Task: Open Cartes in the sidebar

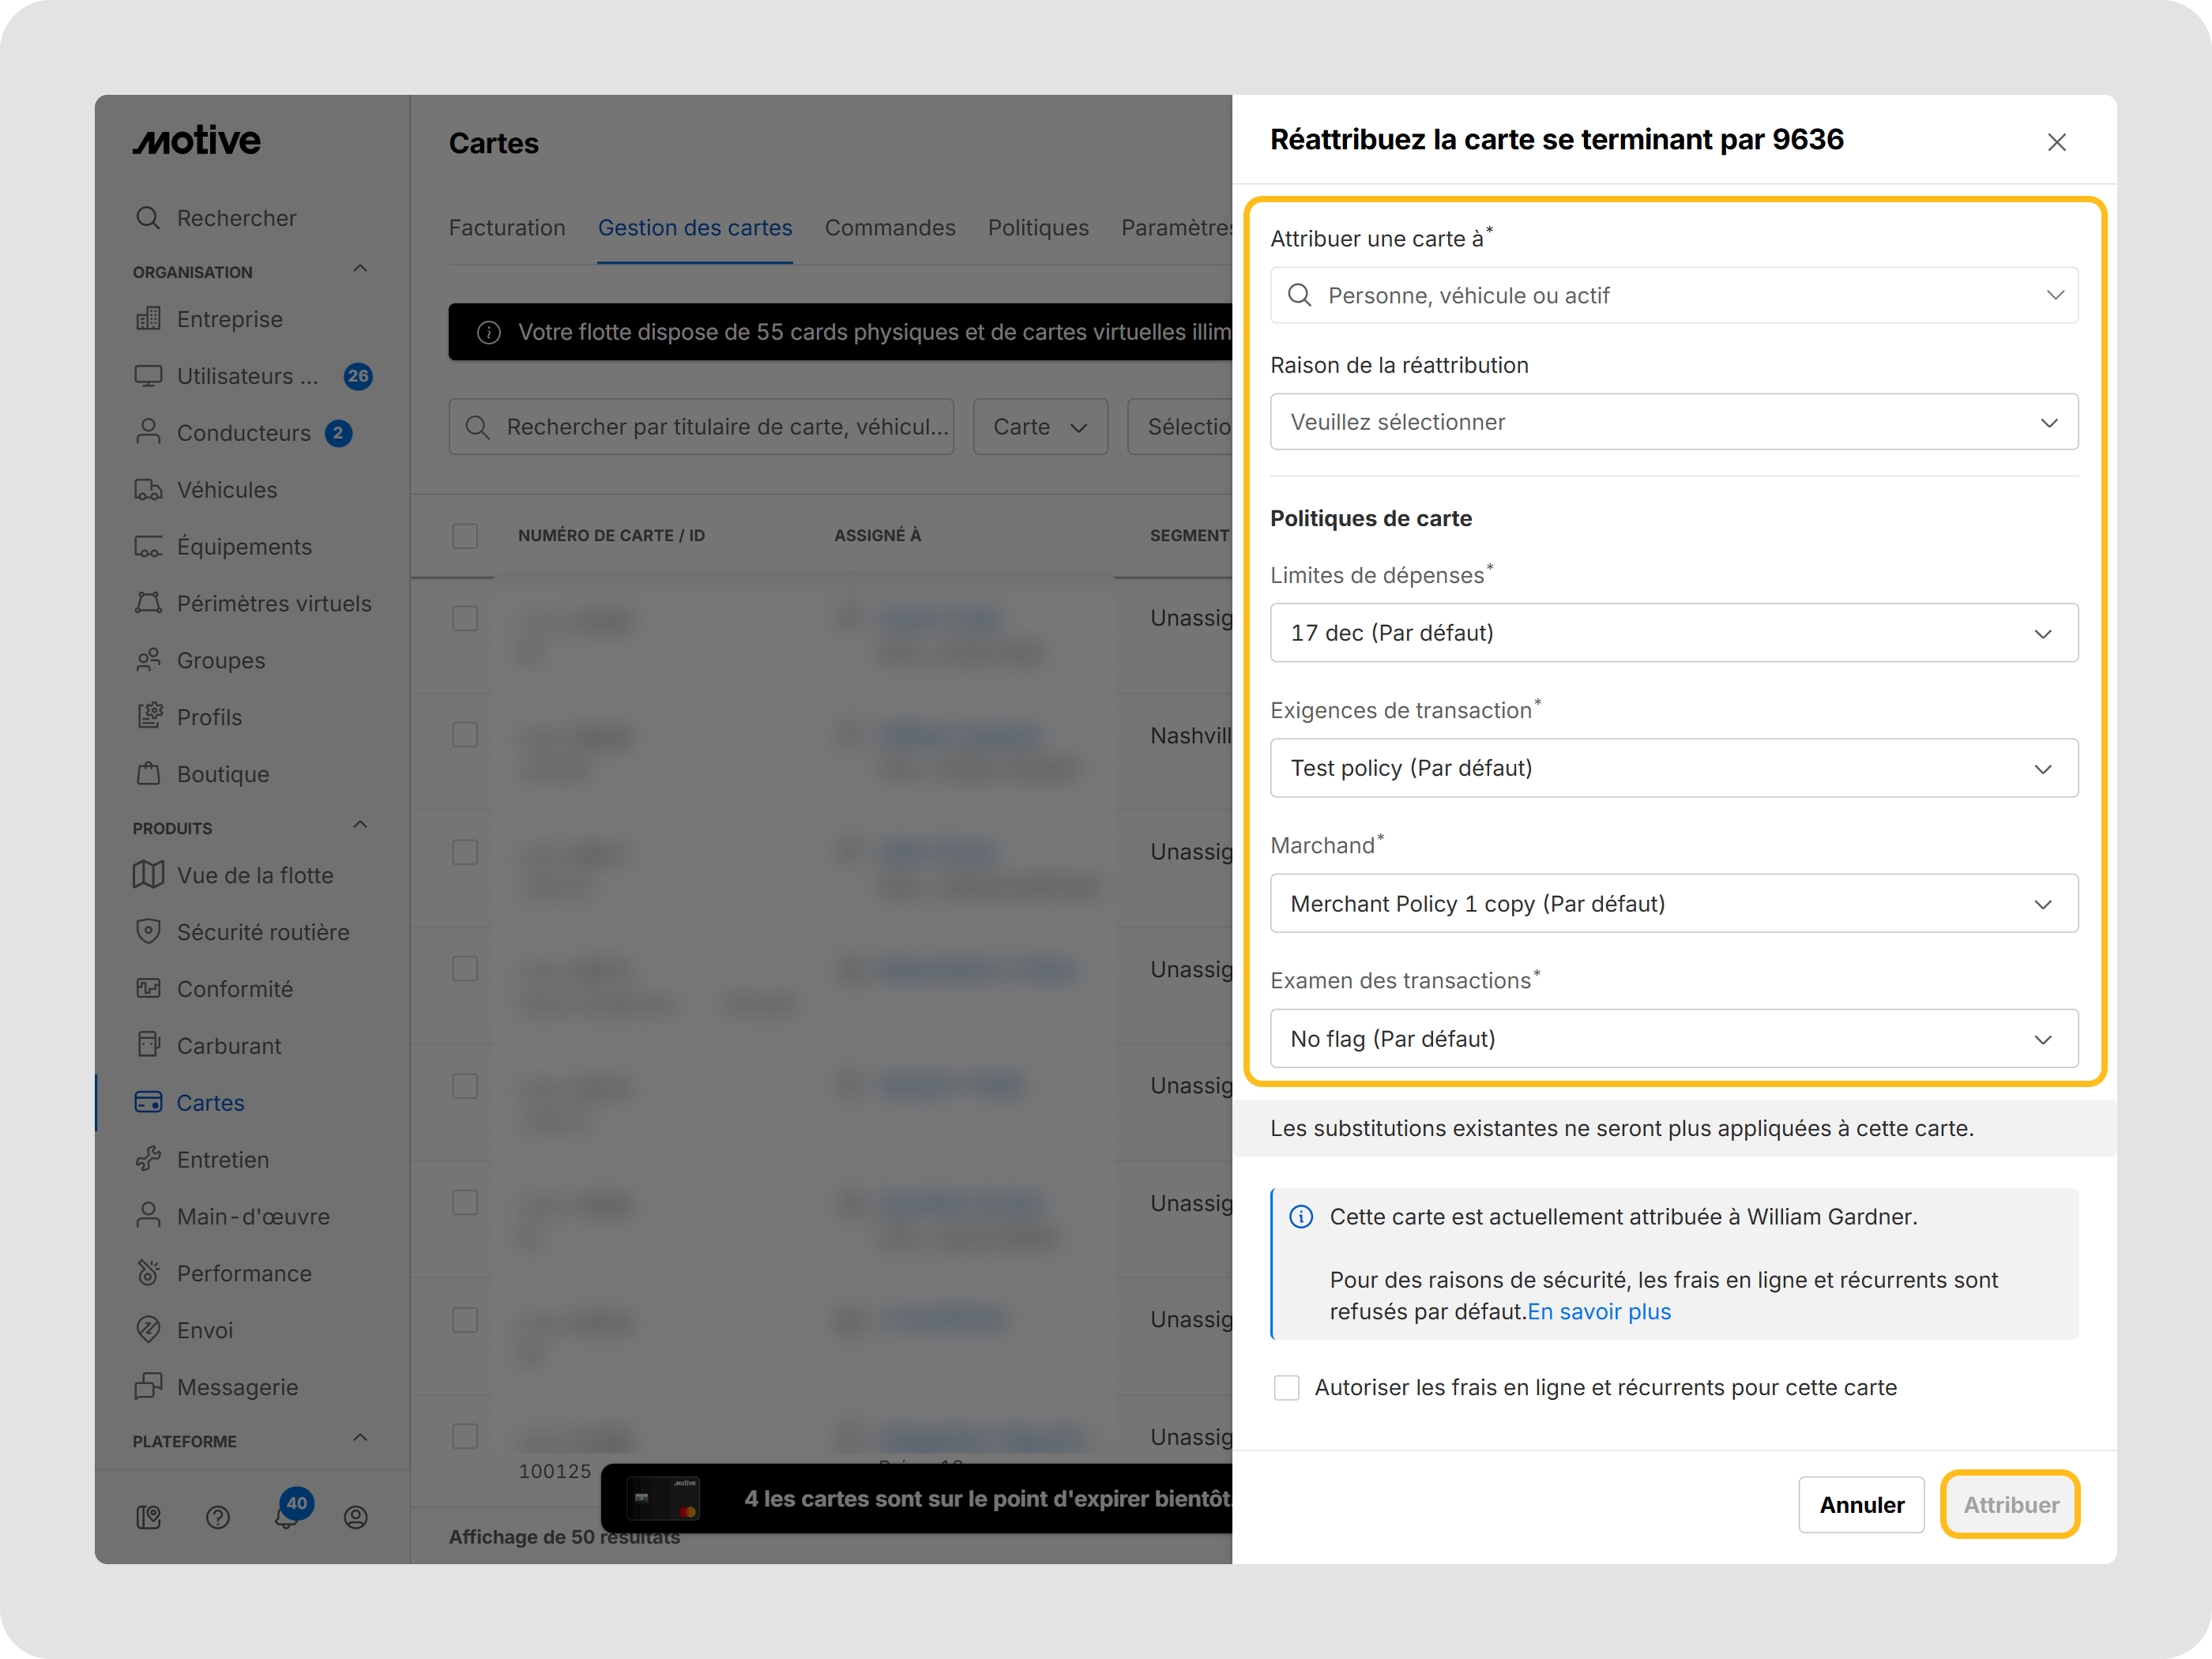Action: [190, 1103]
